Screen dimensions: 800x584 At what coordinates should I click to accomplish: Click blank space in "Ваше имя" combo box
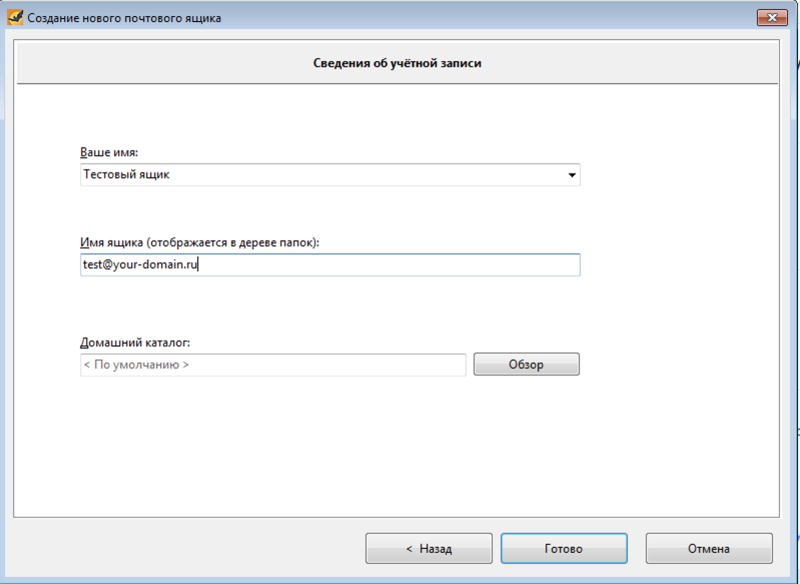(x=380, y=175)
